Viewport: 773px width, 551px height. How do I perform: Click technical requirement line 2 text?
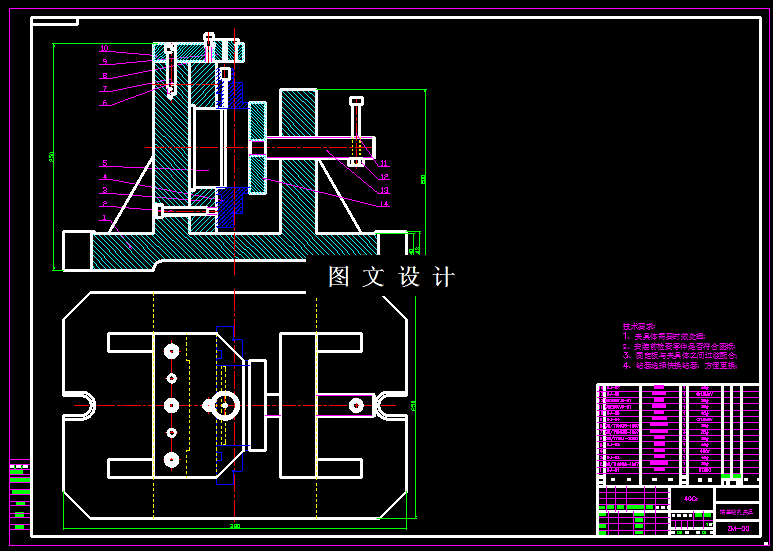680,346
